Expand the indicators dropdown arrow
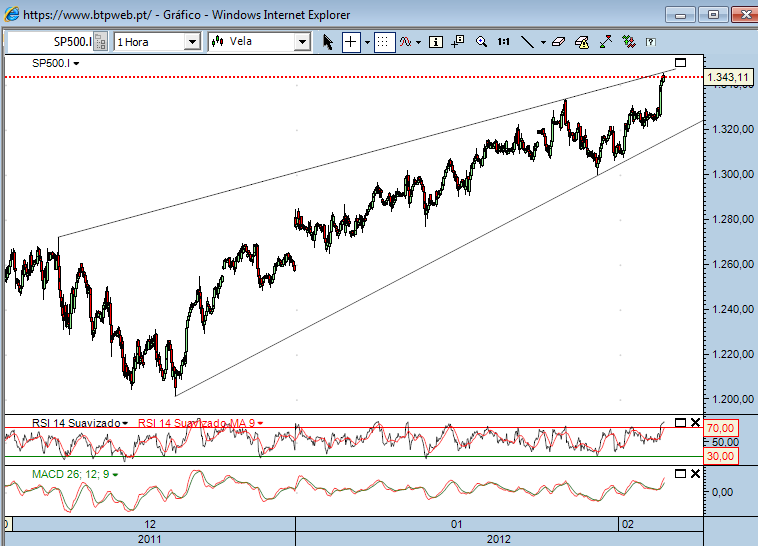This screenshot has height=546, width=758. click(x=419, y=43)
